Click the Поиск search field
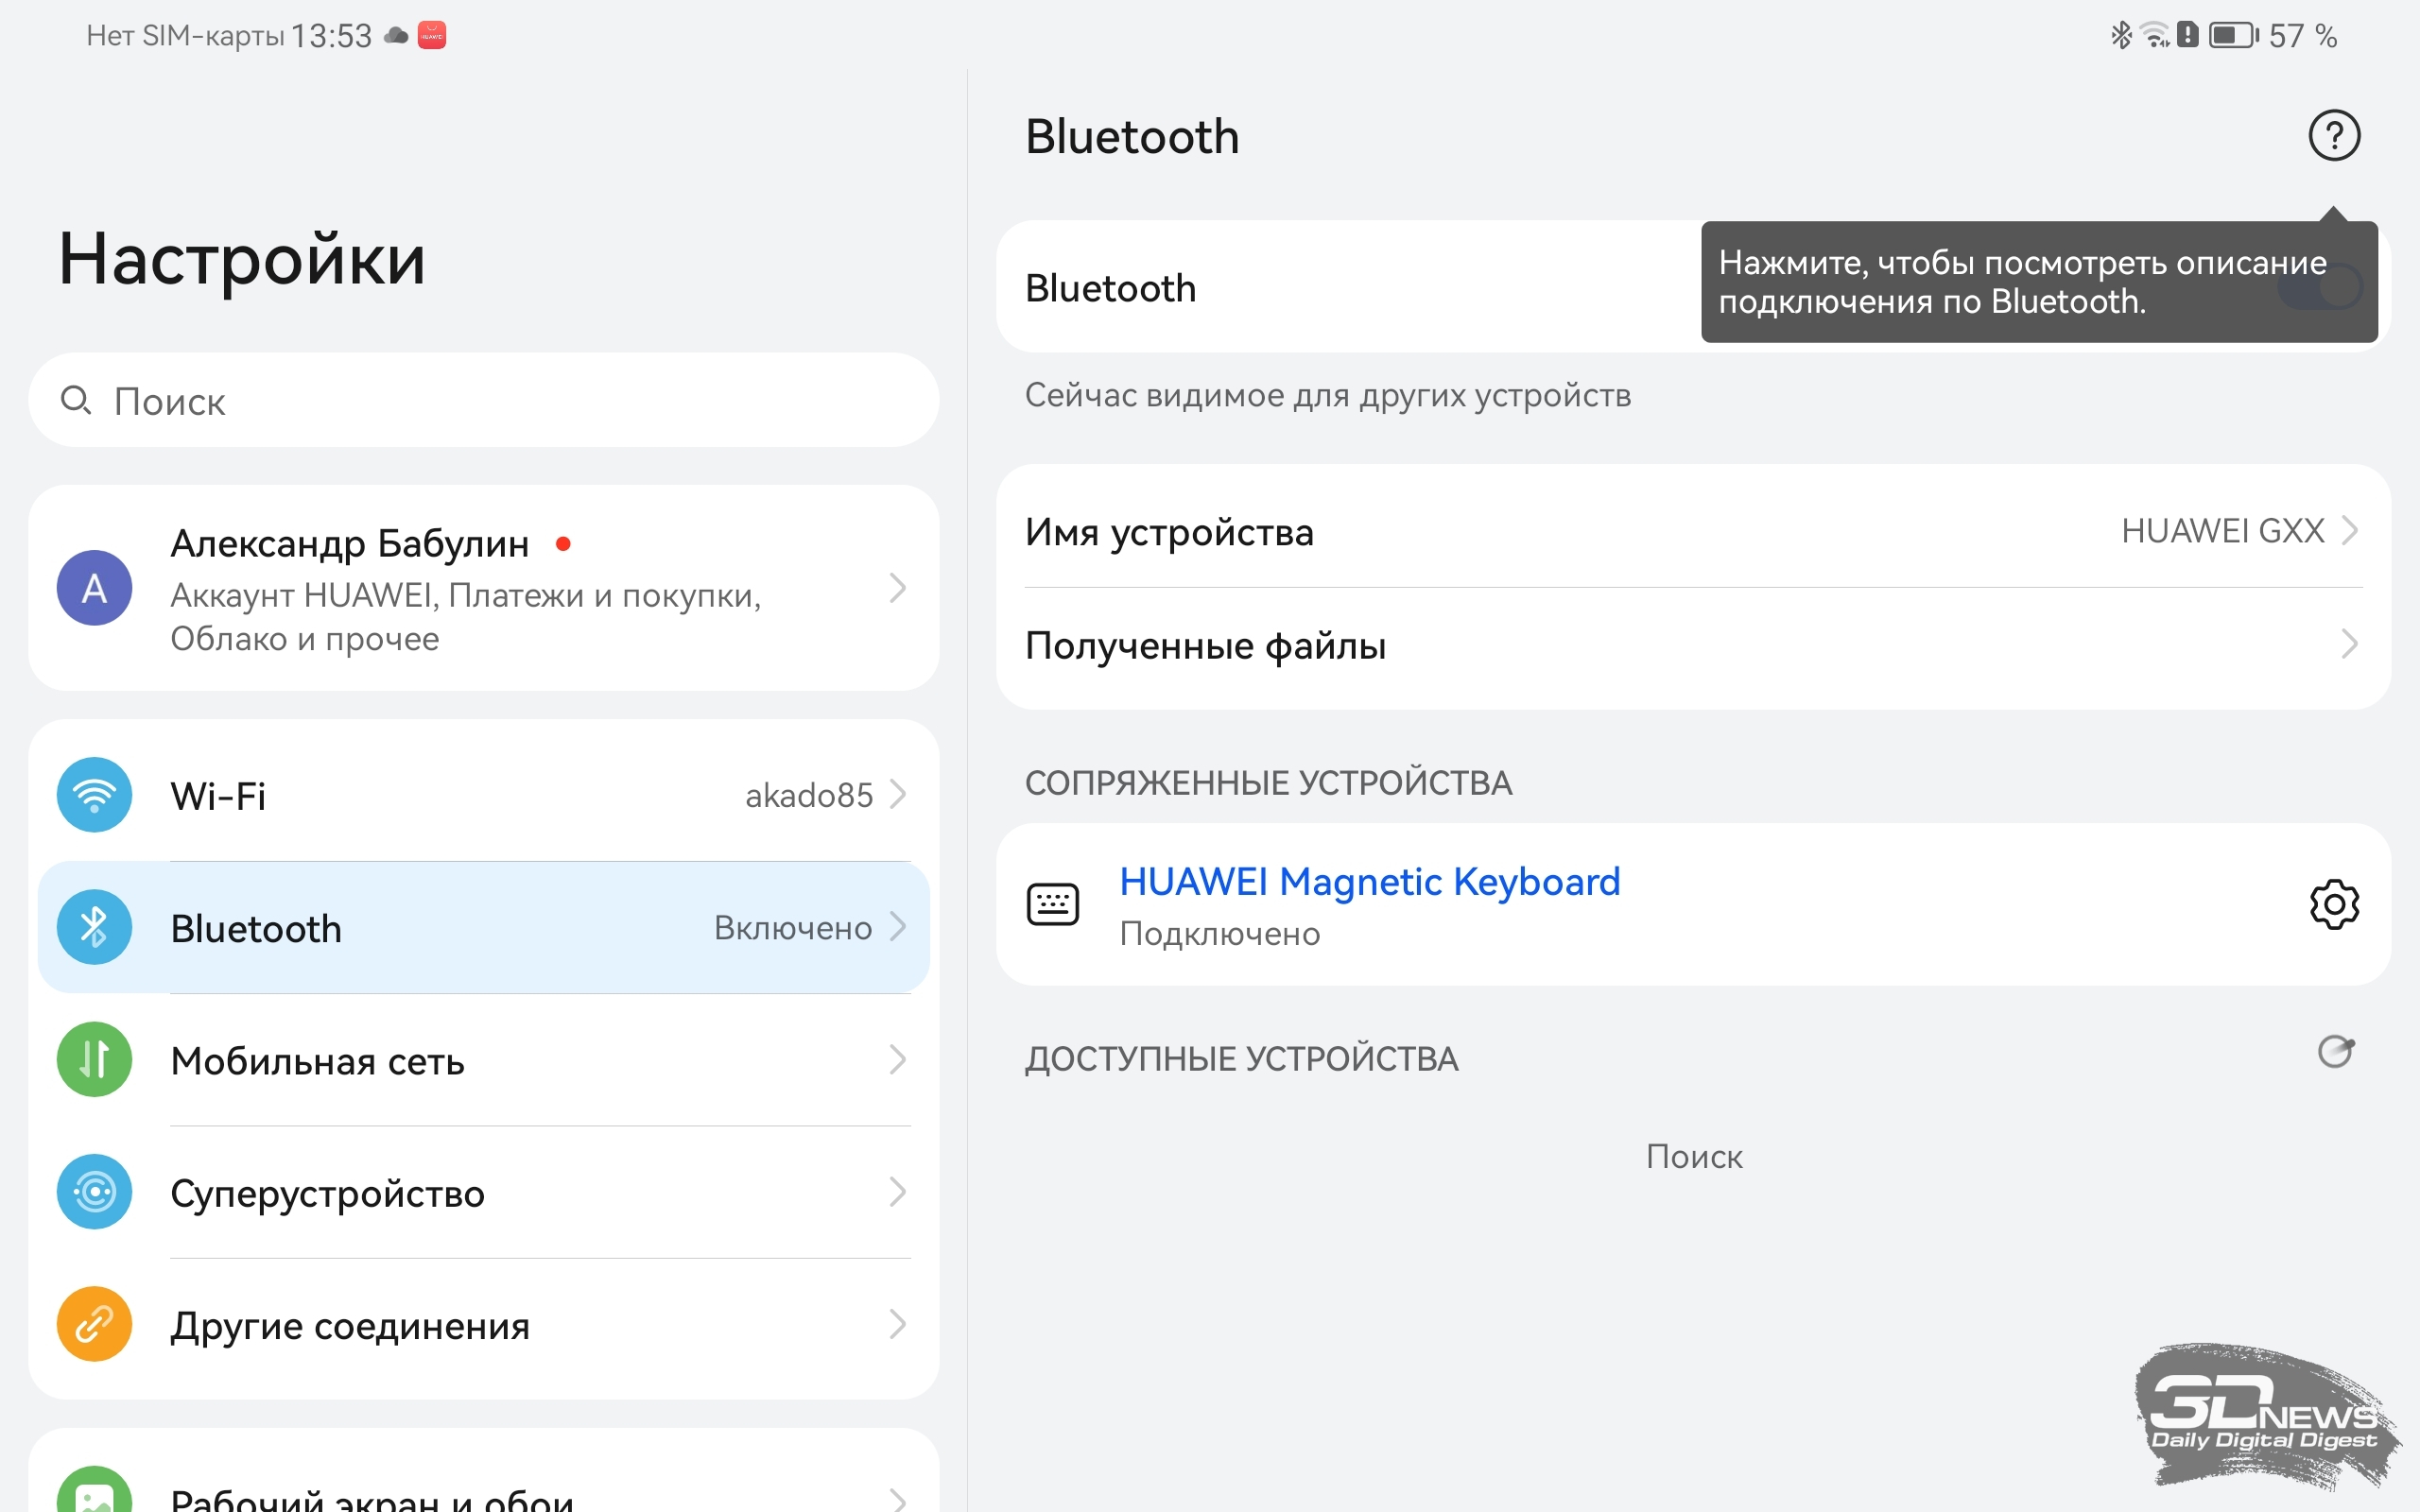 [x=484, y=400]
